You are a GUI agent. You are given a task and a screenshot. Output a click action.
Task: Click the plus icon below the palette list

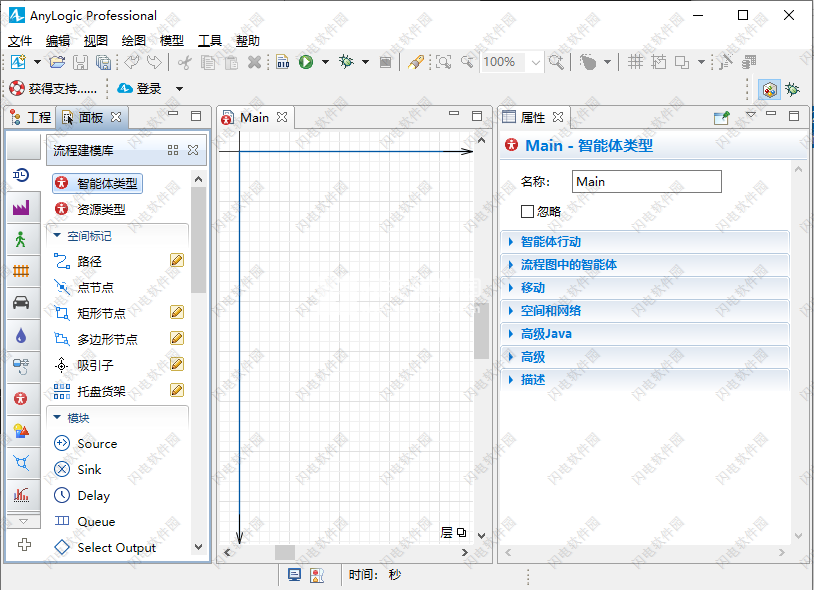coord(24,544)
